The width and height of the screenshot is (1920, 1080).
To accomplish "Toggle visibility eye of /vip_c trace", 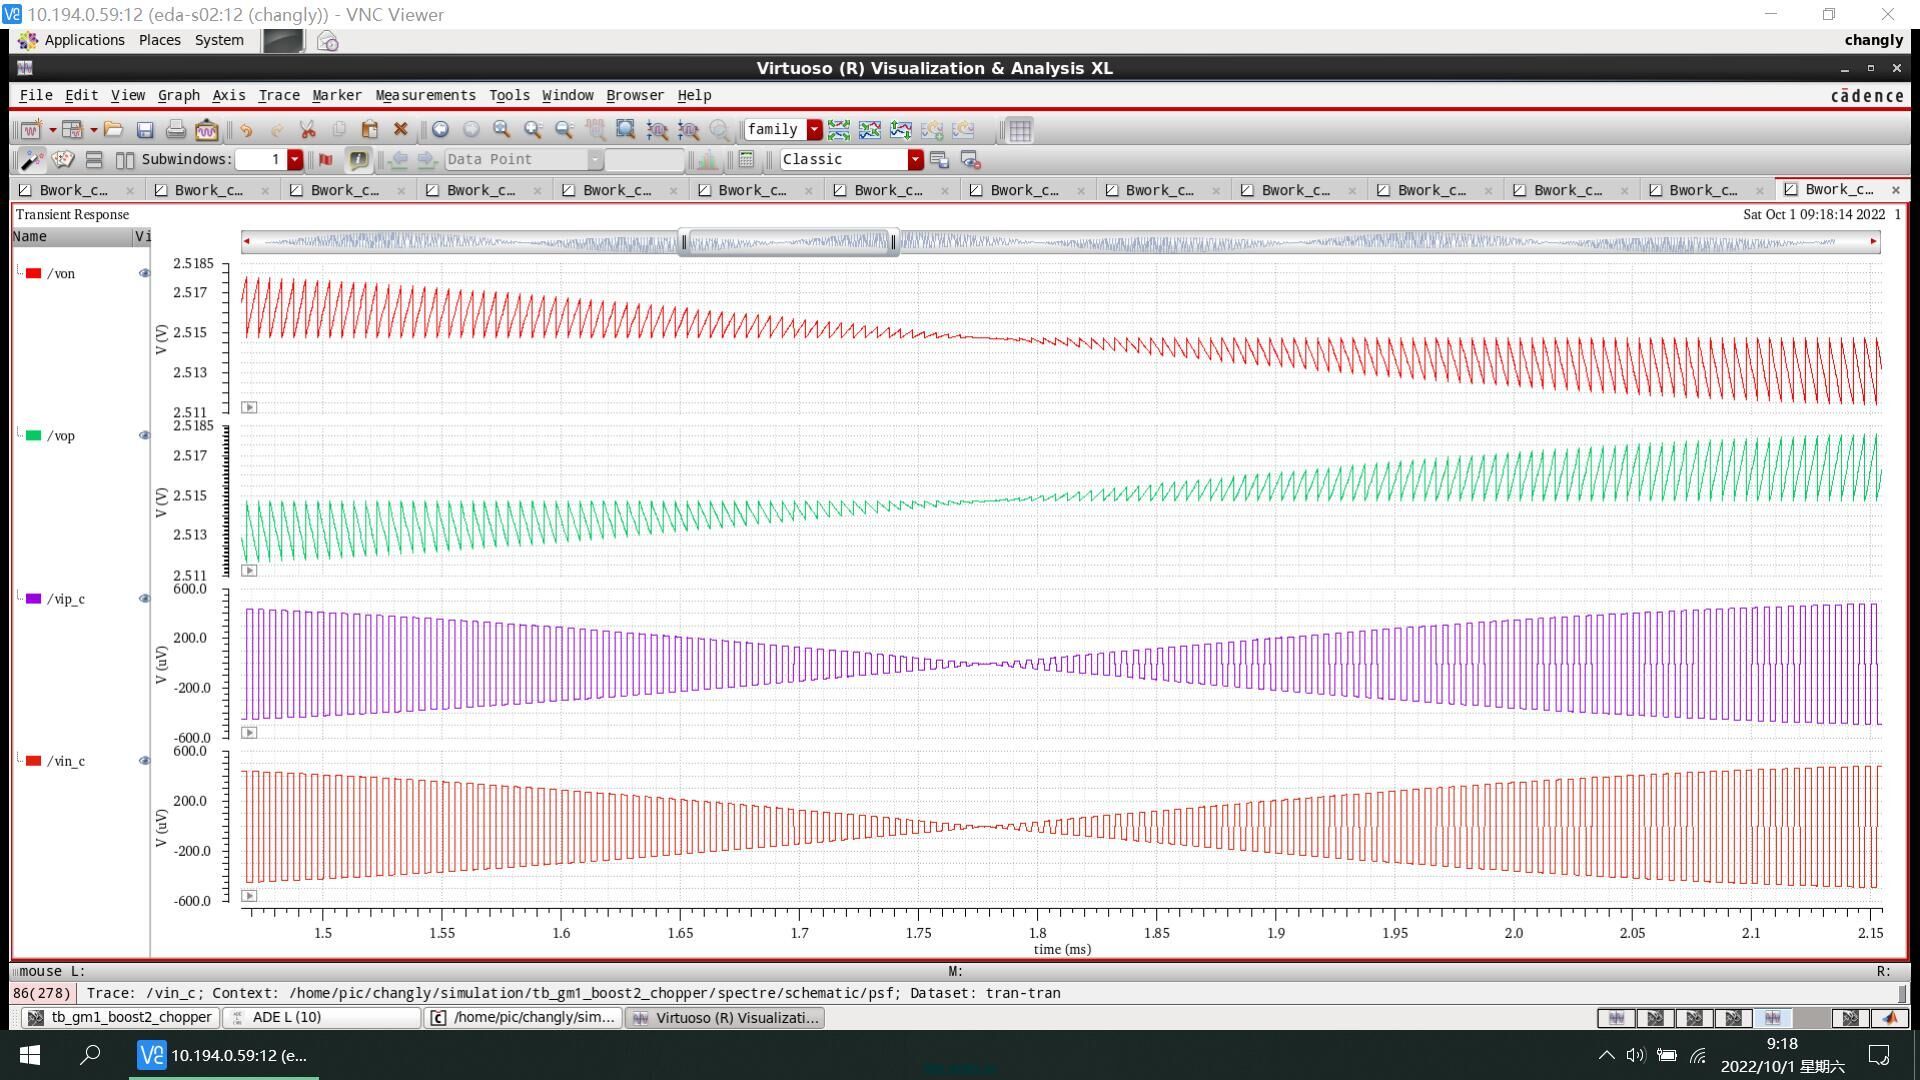I will 144,598.
